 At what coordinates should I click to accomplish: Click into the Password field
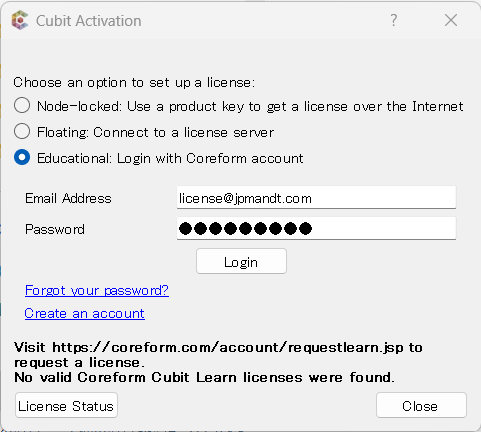pos(316,228)
